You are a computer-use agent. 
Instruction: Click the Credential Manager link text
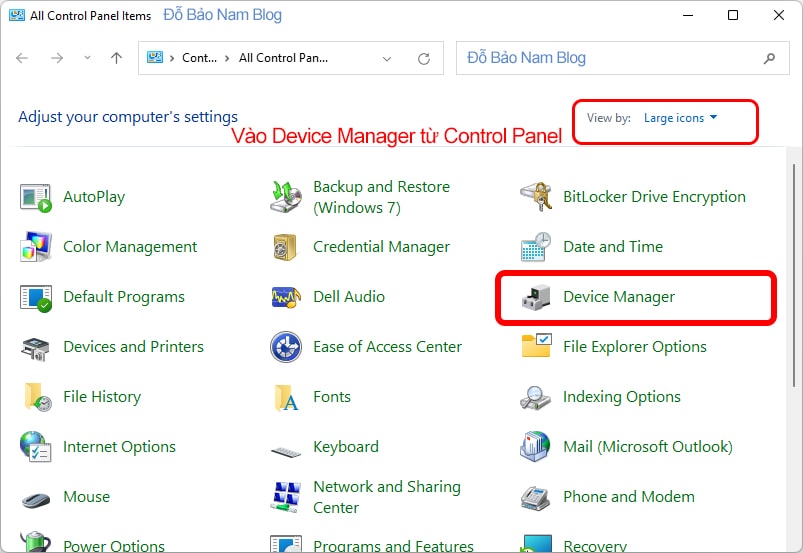coord(382,247)
